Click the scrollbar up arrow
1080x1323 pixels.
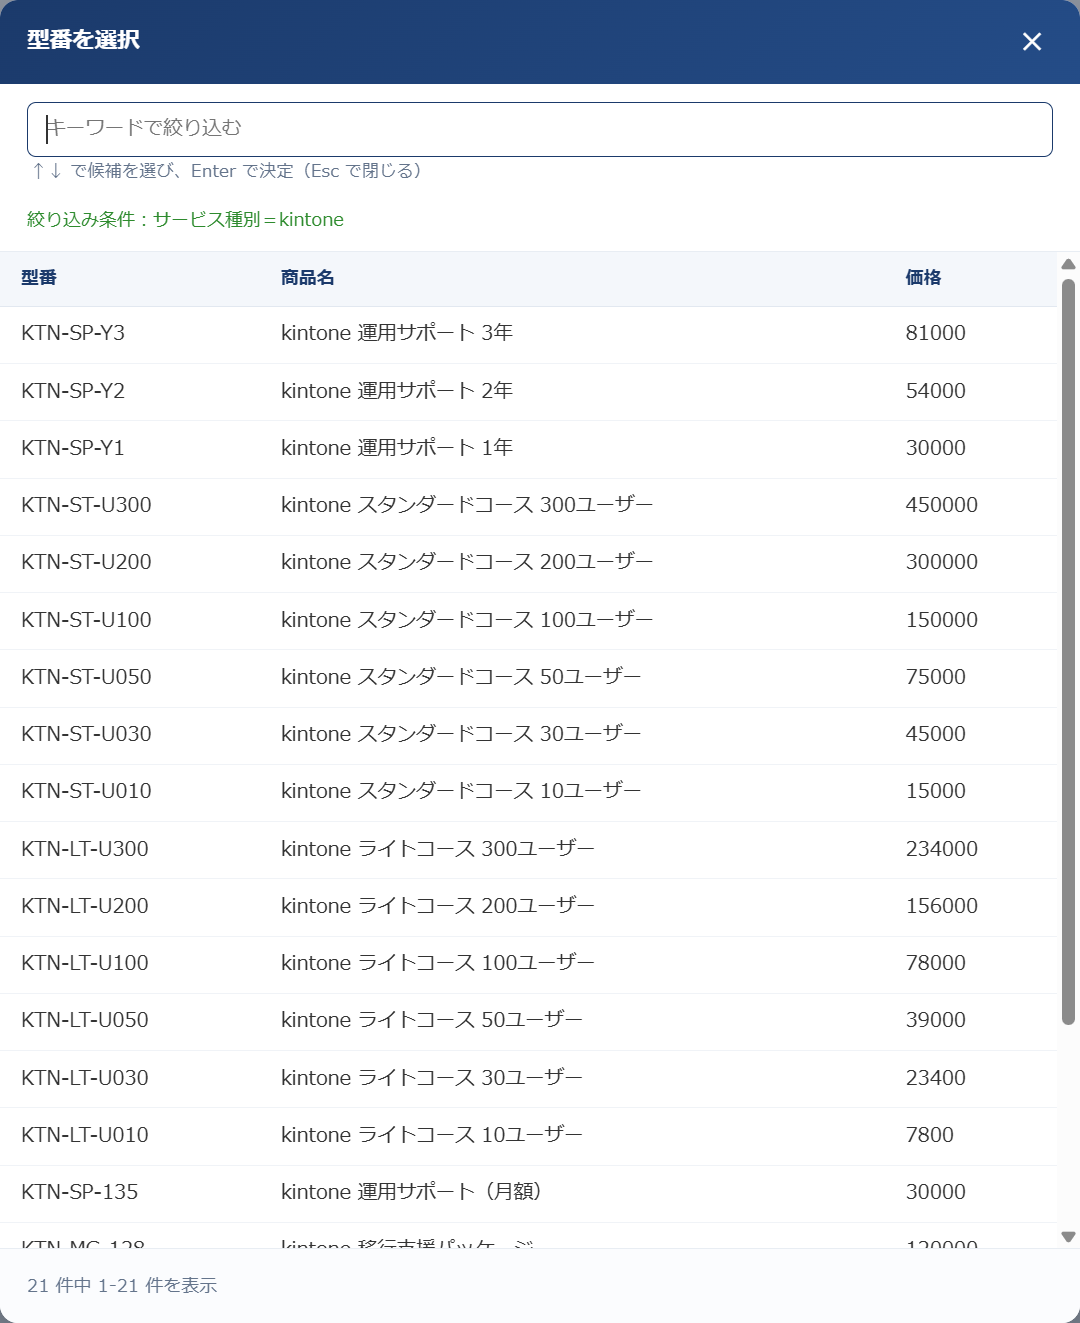point(1068,264)
